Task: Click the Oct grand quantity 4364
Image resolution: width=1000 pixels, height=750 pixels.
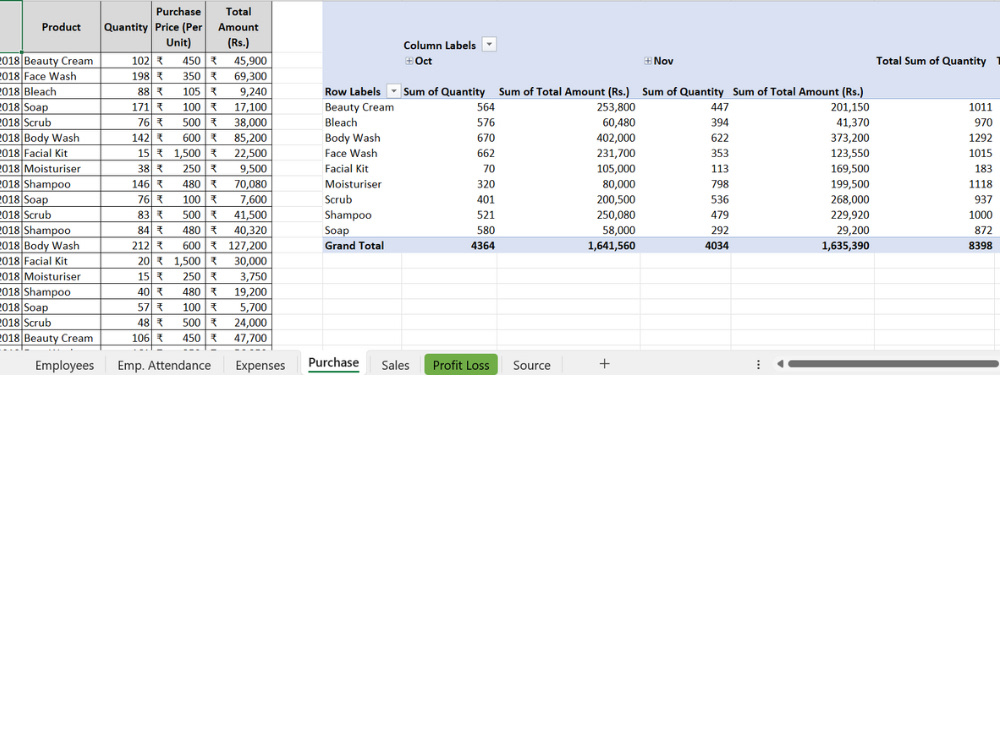Action: tap(483, 246)
